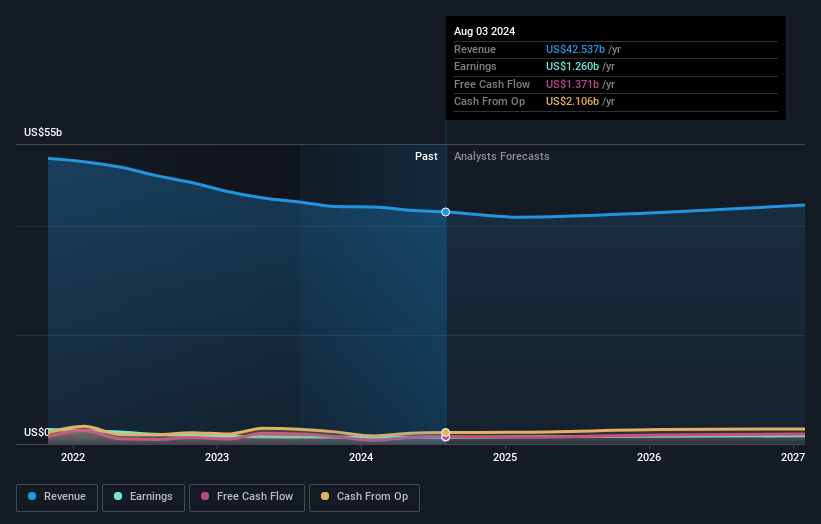Click the US$42.537b revenue value
The width and height of the screenshot is (821, 524).
pos(575,49)
